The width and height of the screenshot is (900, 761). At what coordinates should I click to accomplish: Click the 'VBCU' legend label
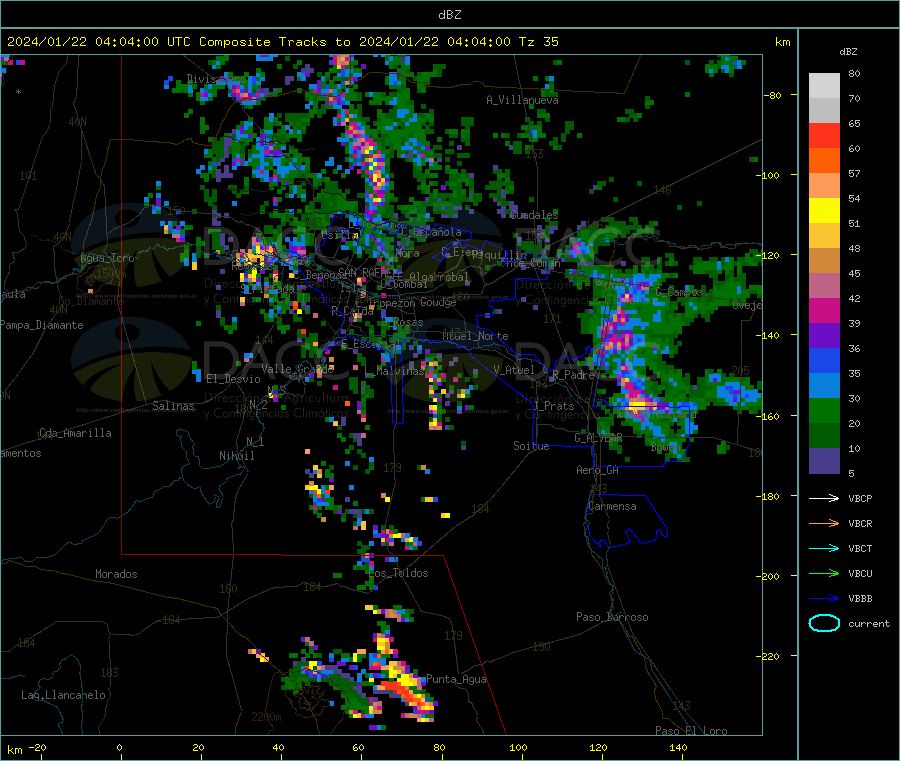860,573
